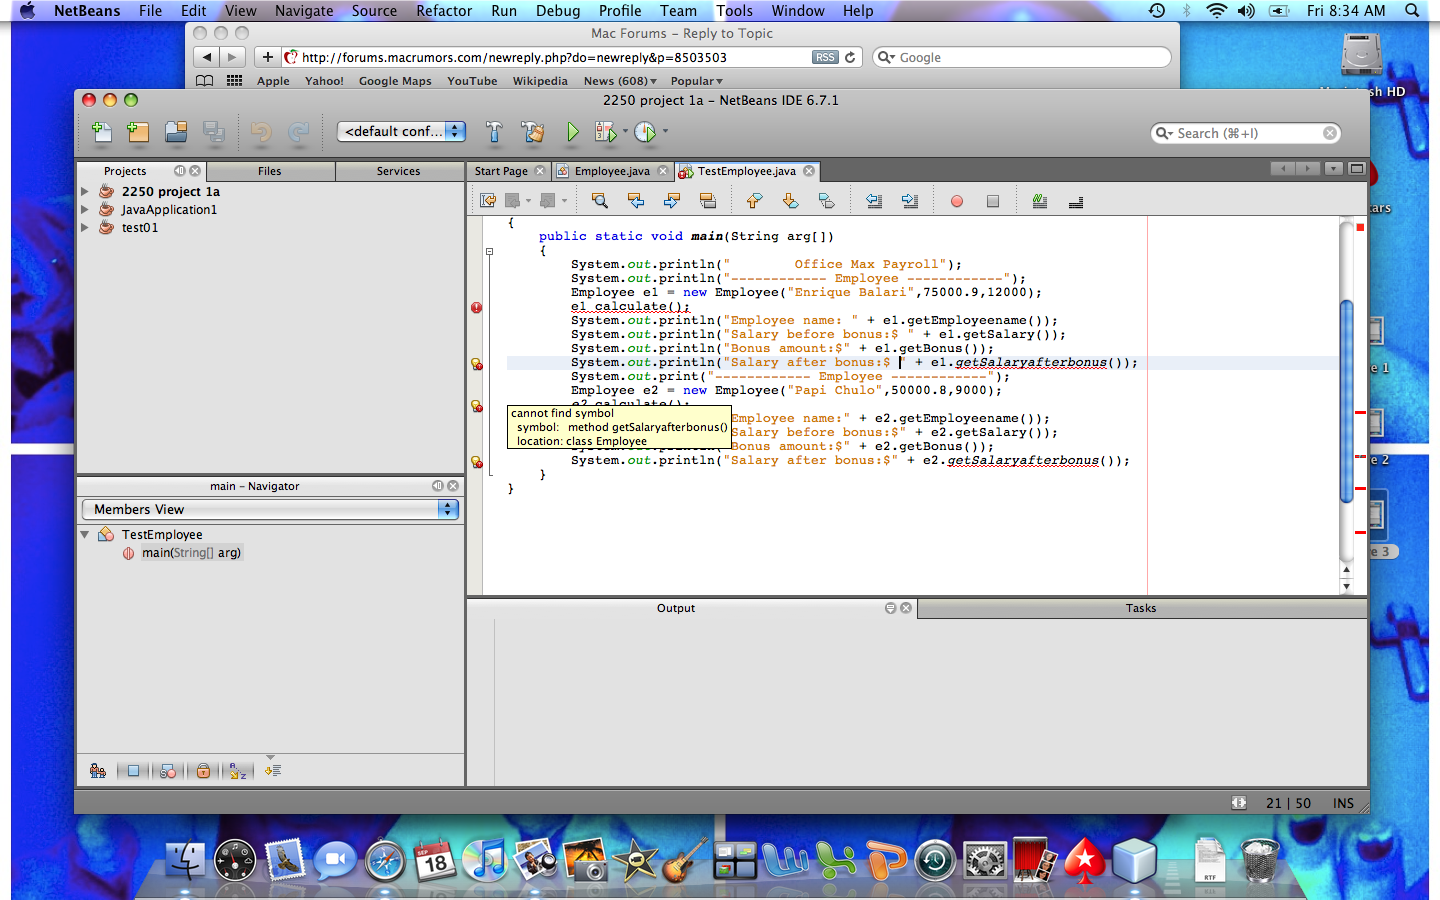Viewport: 1440px width, 900px height.
Task: Click the Safari reload page icon
Action: coord(850,57)
